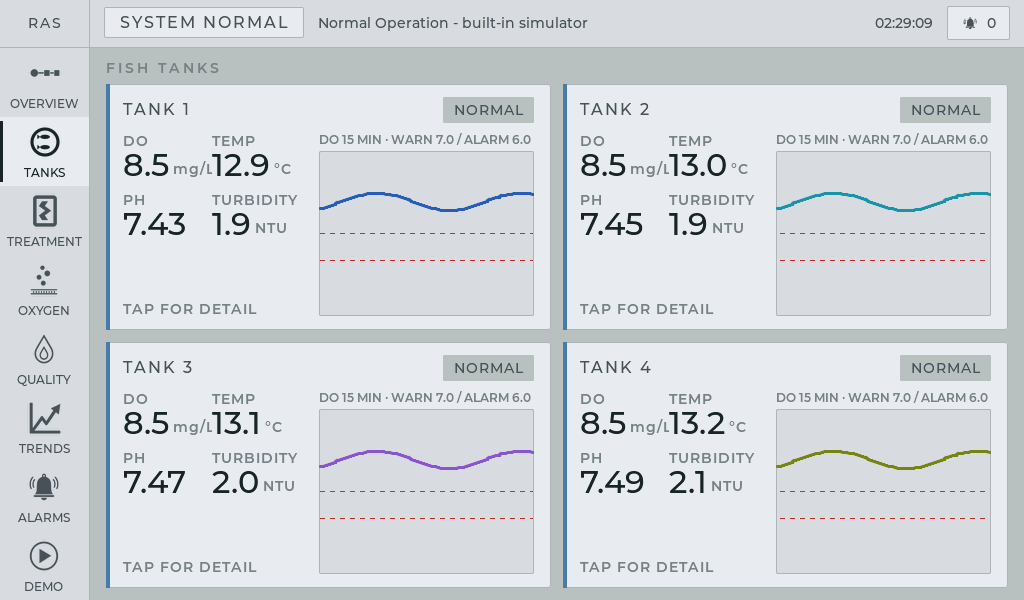Open the Tank 1 DO trend chart
This screenshot has height=600, width=1024.
coord(426,234)
